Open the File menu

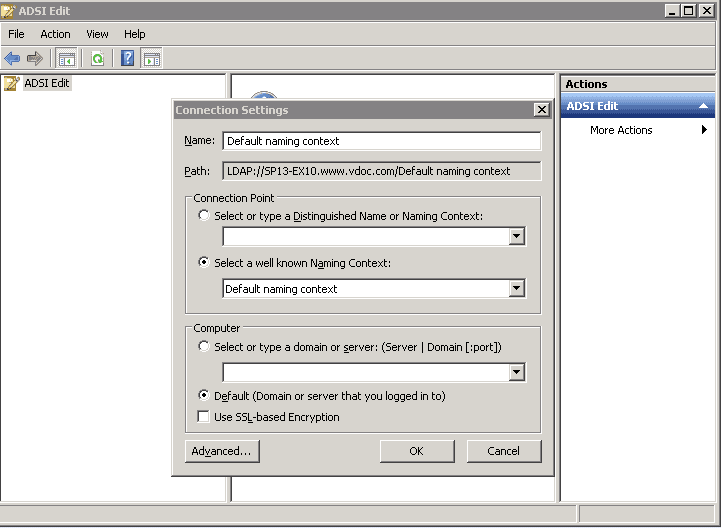(x=16, y=34)
